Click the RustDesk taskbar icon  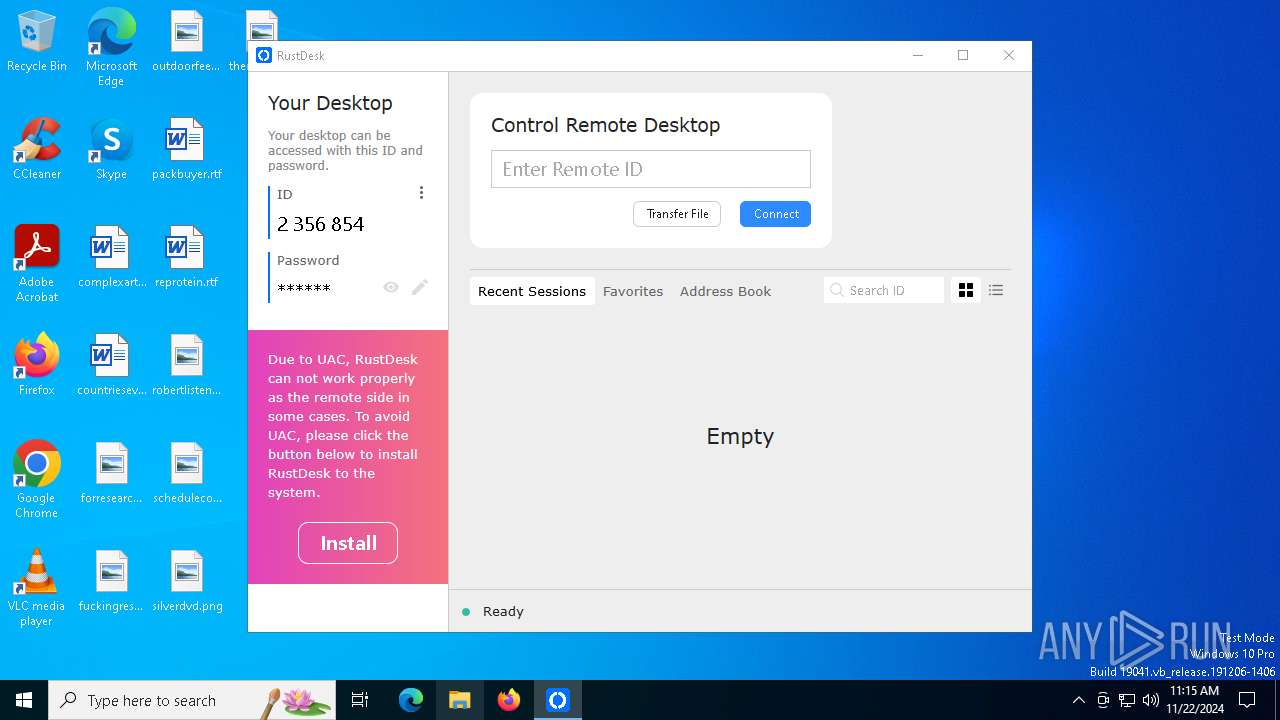pos(558,700)
